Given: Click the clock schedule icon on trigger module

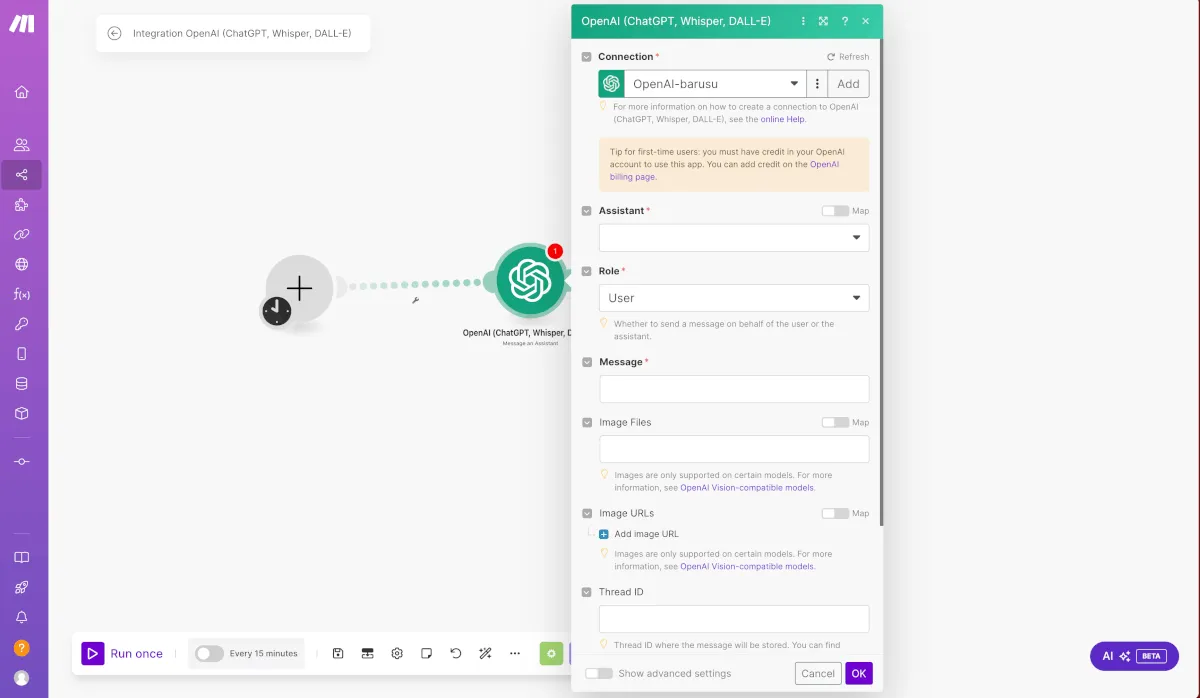Looking at the screenshot, I should (277, 311).
